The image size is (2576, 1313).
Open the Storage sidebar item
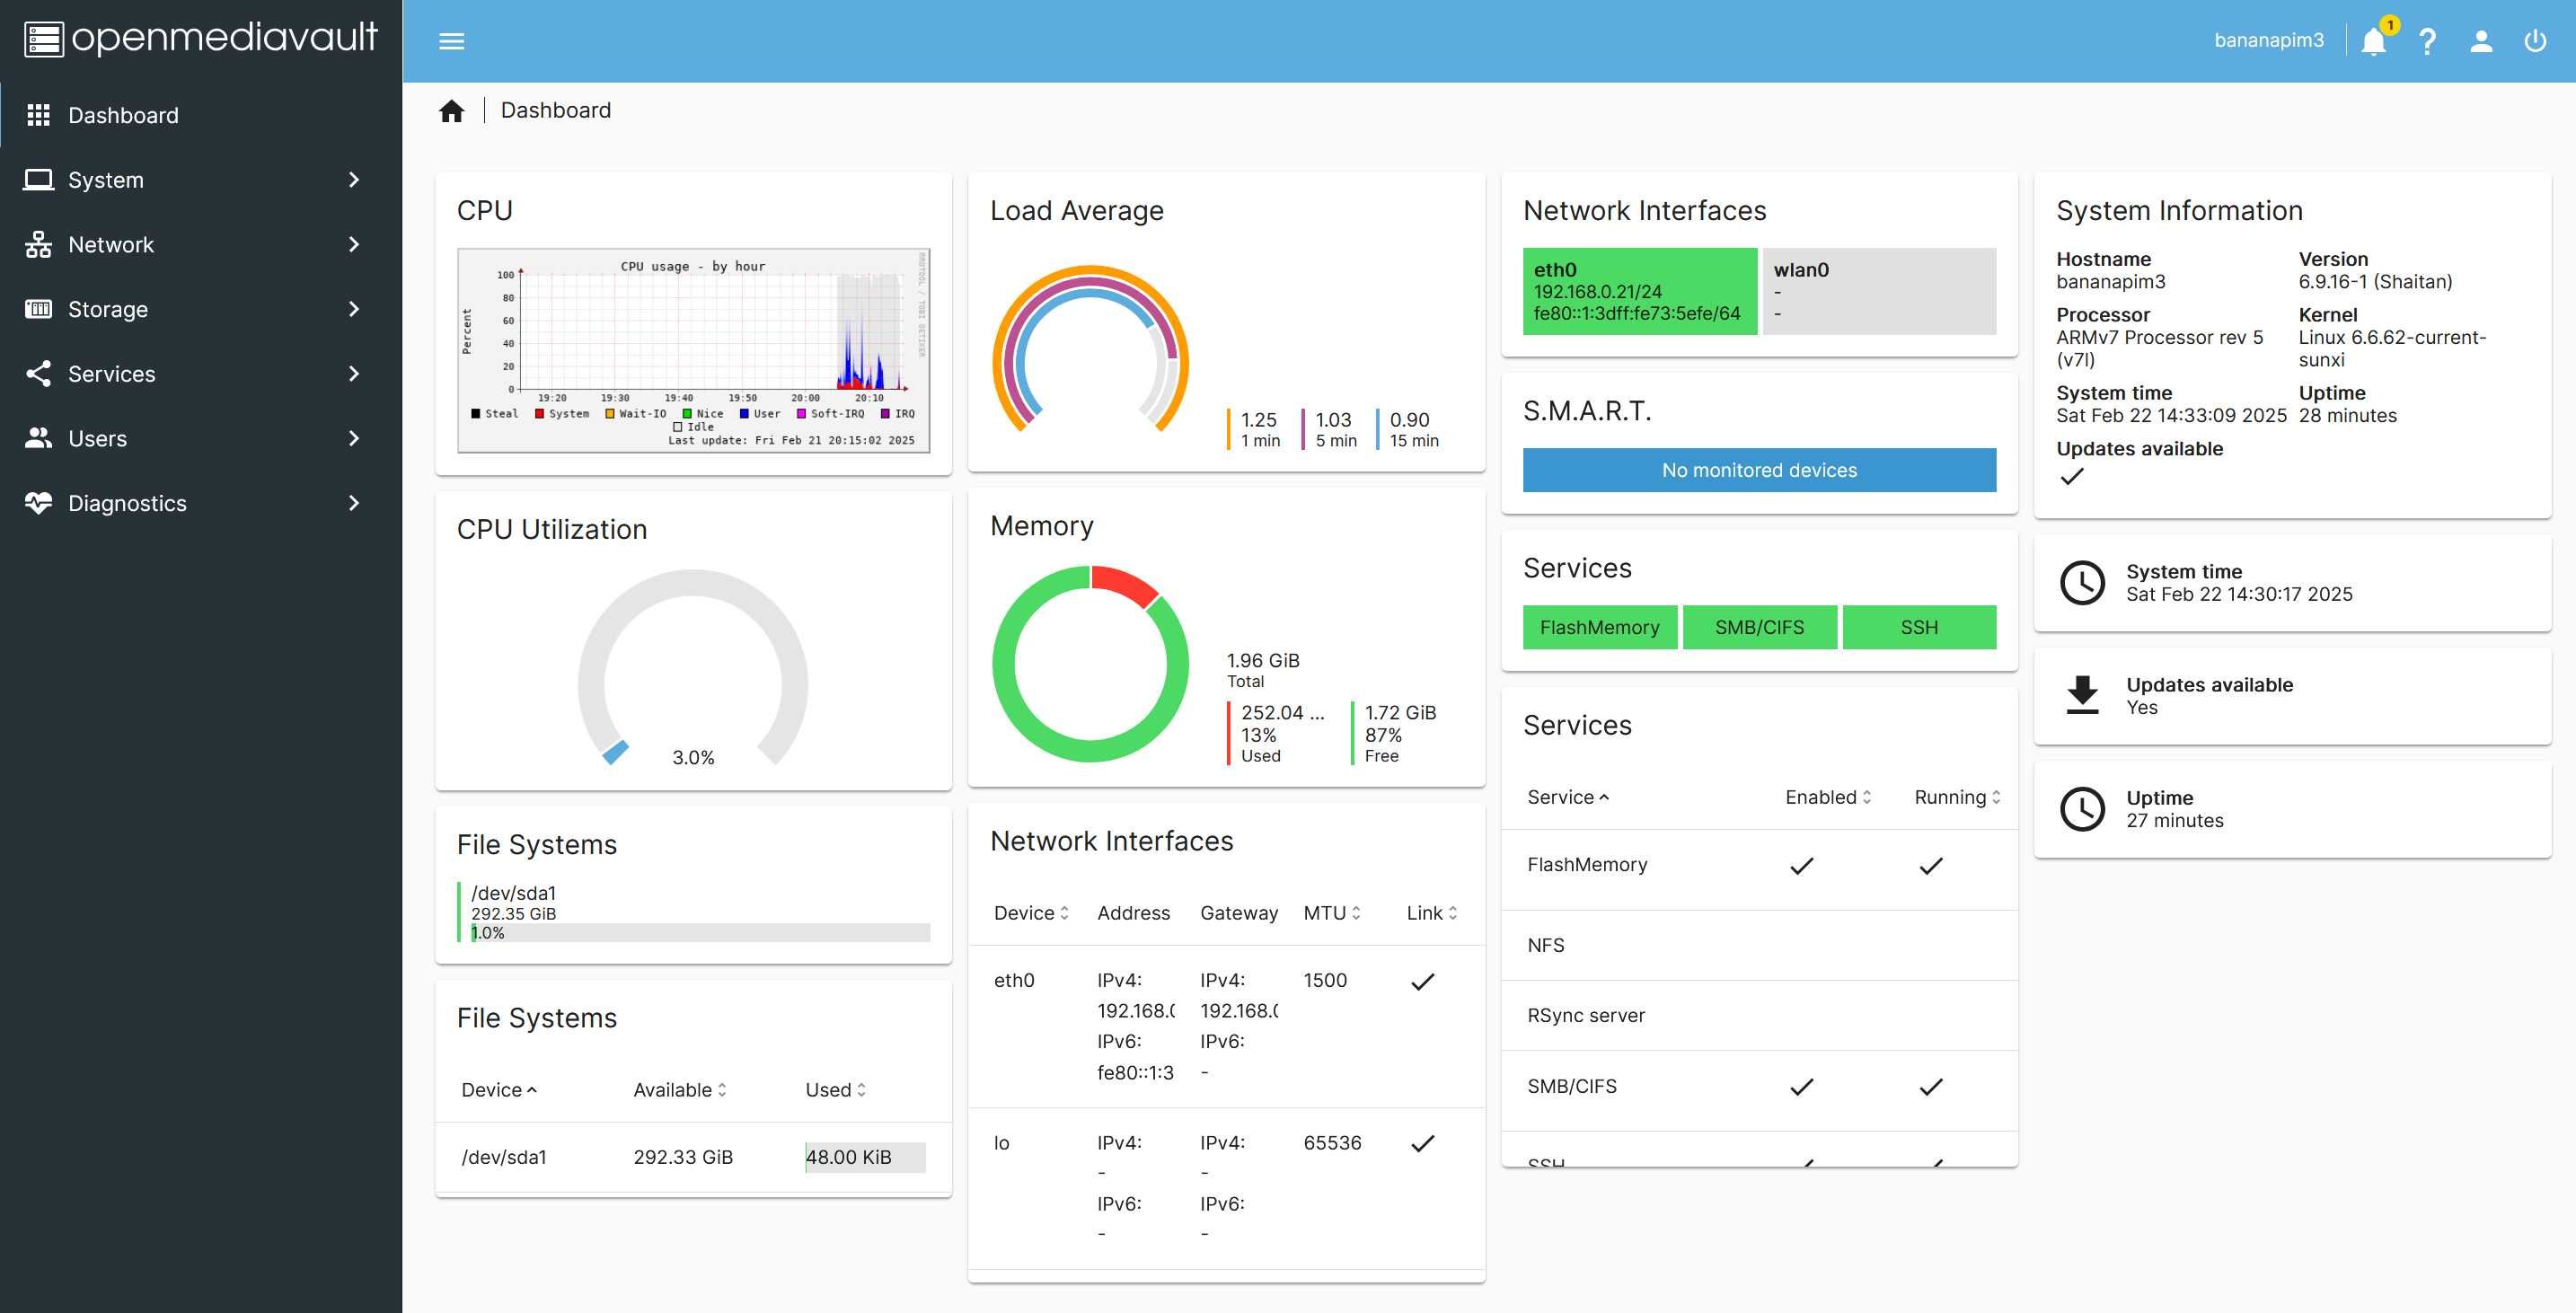click(201, 309)
